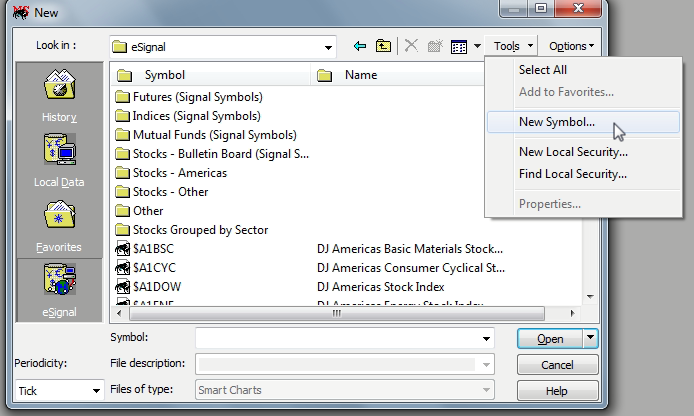The image size is (694, 416).
Task: Select the $A1CYC security icon
Action: coord(122,268)
